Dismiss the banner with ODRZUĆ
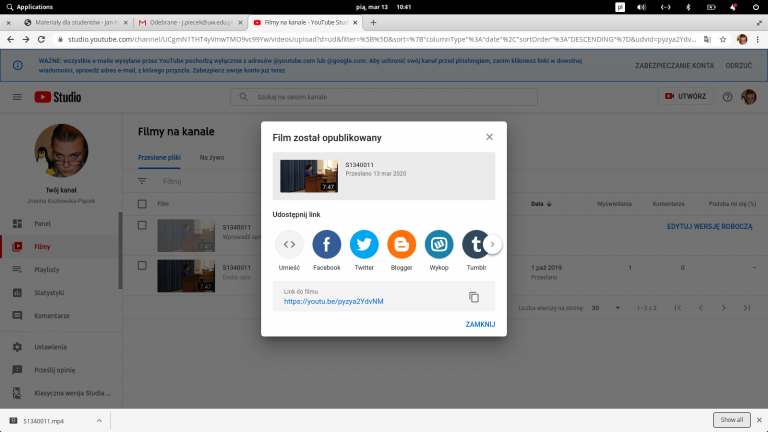The image size is (768, 432). 739,66
